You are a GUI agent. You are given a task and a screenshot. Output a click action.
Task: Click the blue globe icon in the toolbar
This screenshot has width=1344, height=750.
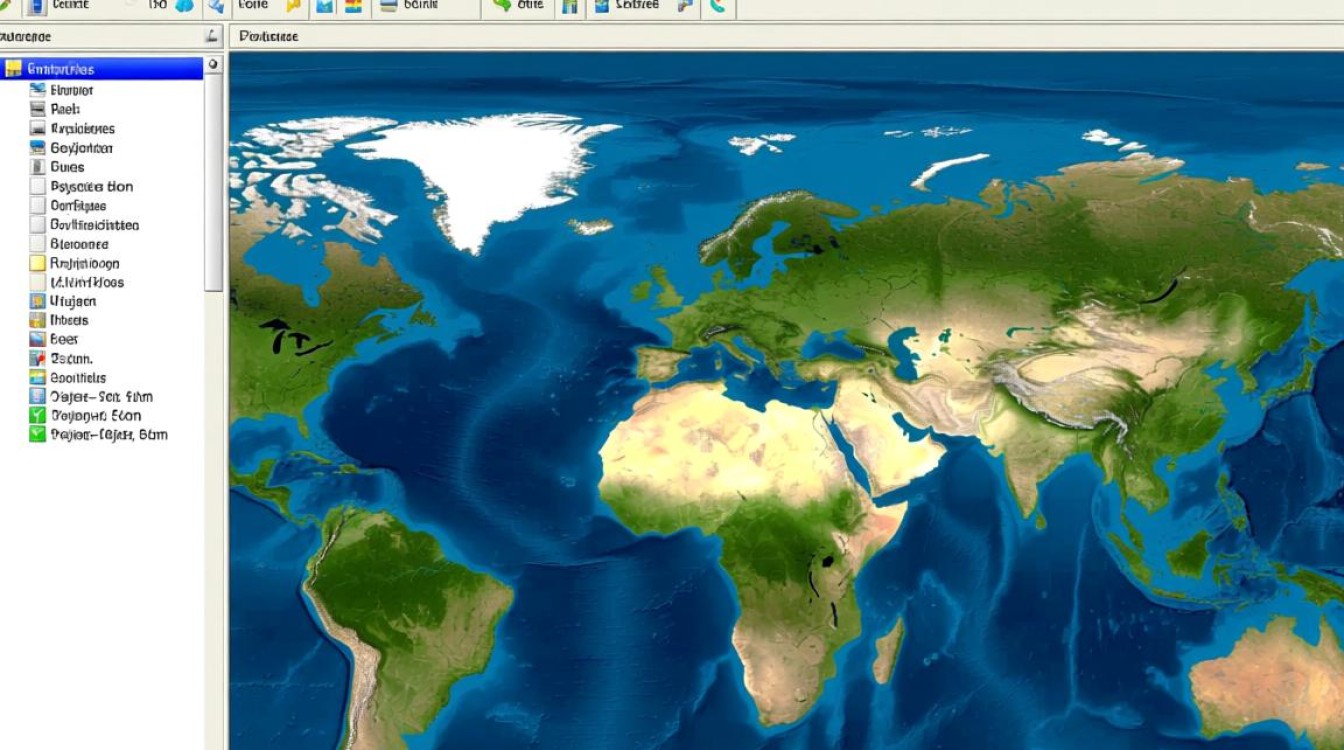(x=184, y=6)
